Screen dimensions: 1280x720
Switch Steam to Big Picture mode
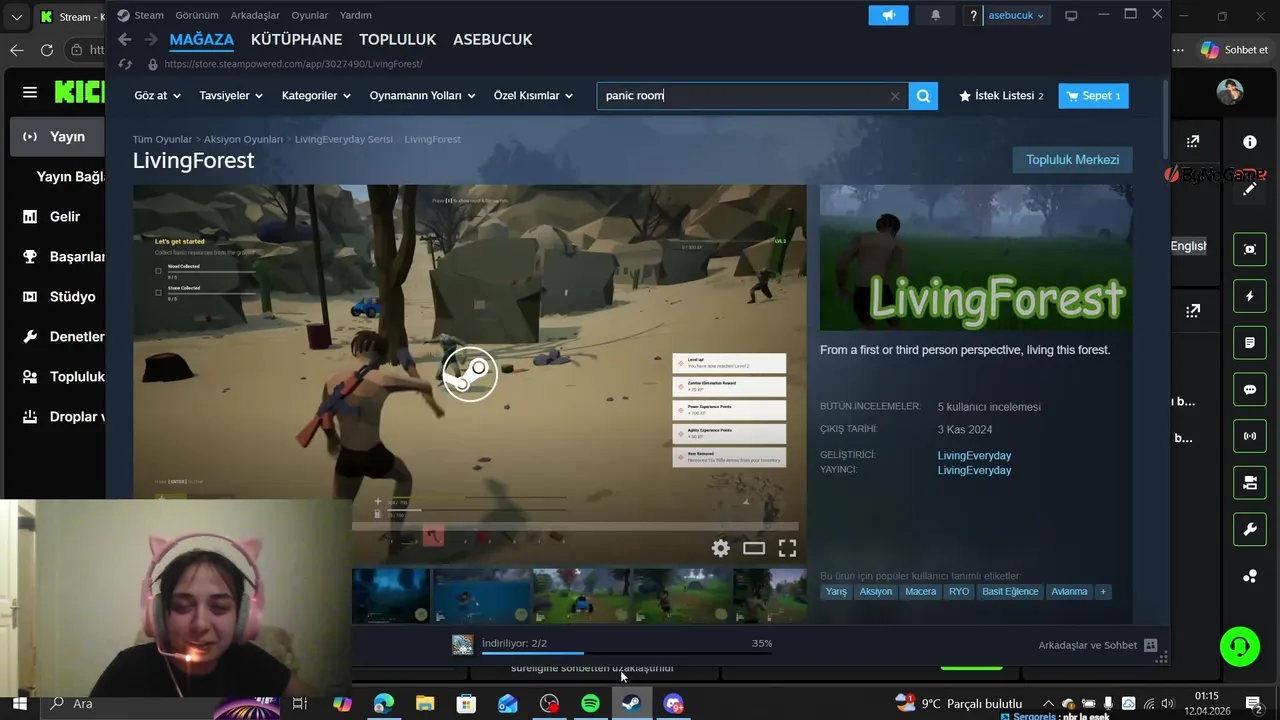click(1071, 15)
